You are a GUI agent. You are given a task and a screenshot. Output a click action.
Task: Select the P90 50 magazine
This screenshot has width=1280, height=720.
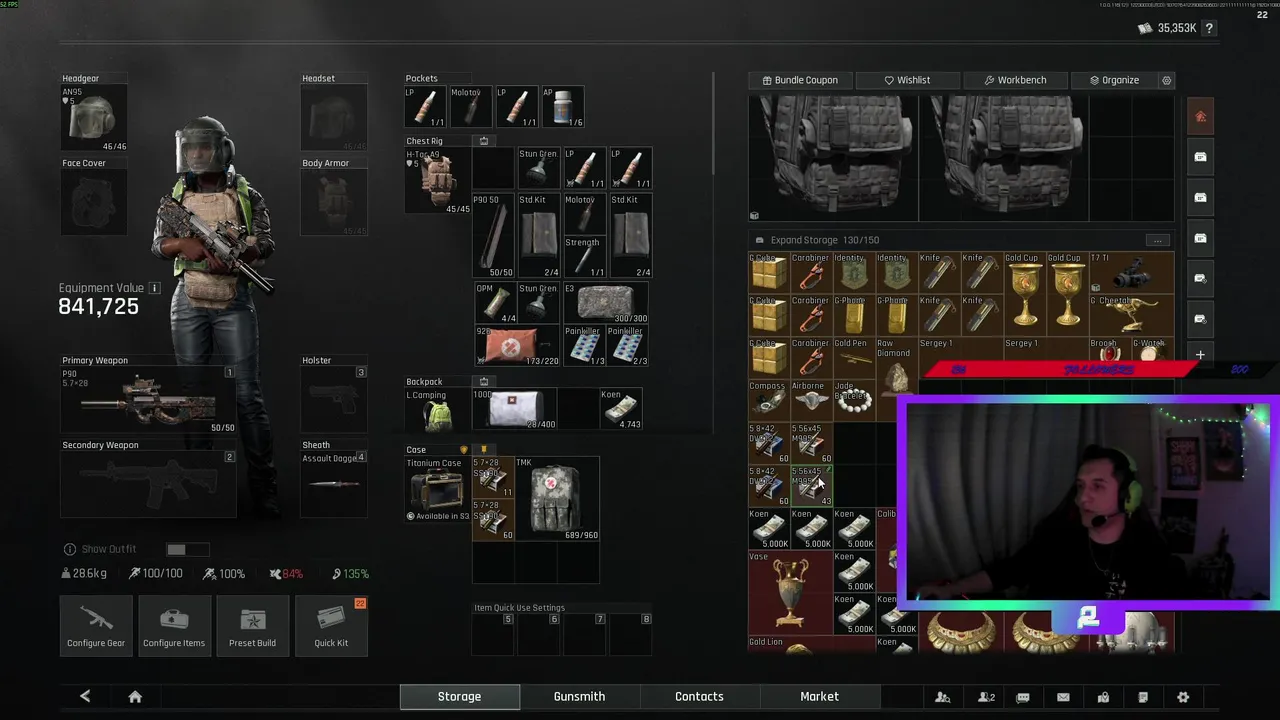[493, 236]
